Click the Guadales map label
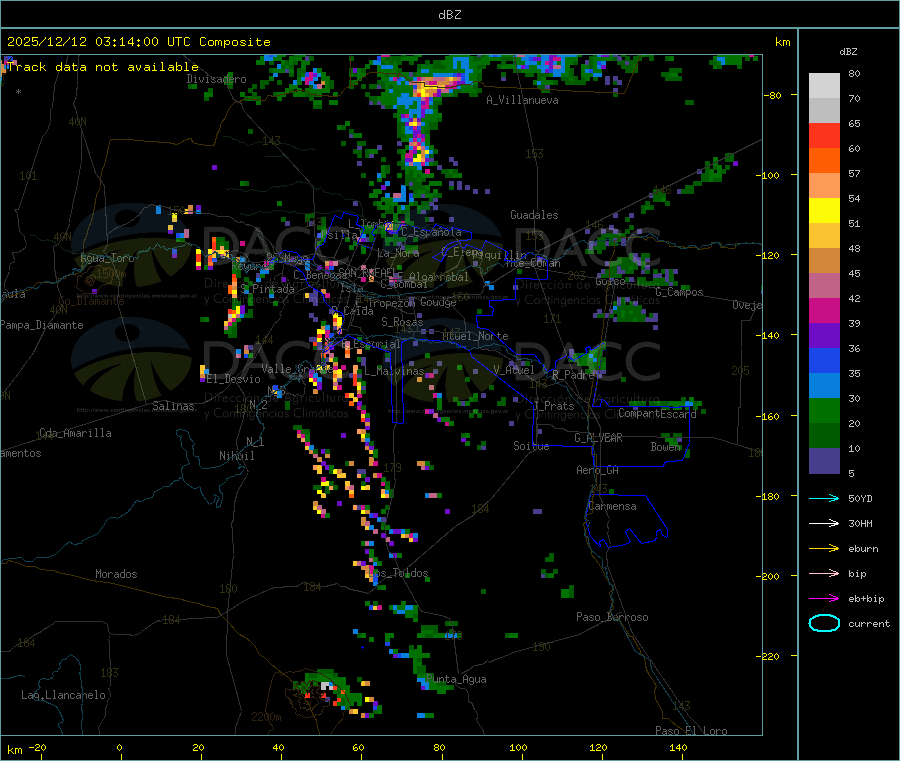The image size is (900, 761). [x=534, y=215]
